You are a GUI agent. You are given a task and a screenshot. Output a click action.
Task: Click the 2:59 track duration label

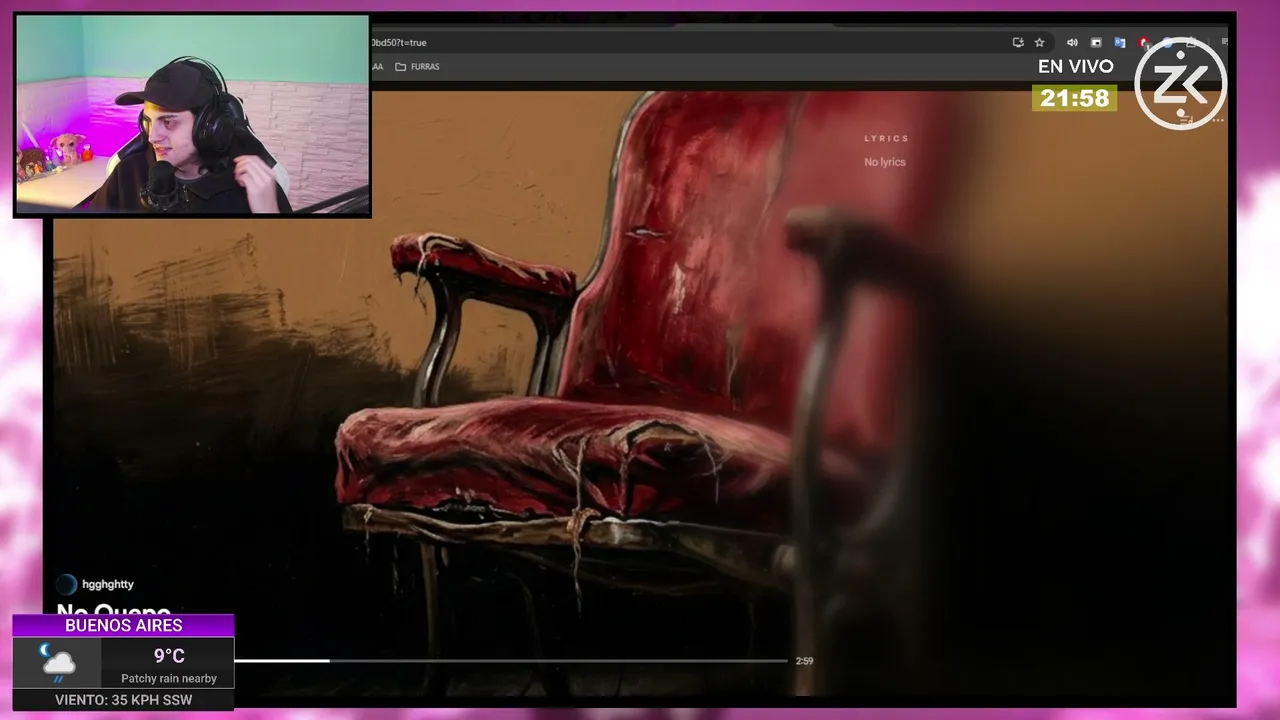(804, 661)
